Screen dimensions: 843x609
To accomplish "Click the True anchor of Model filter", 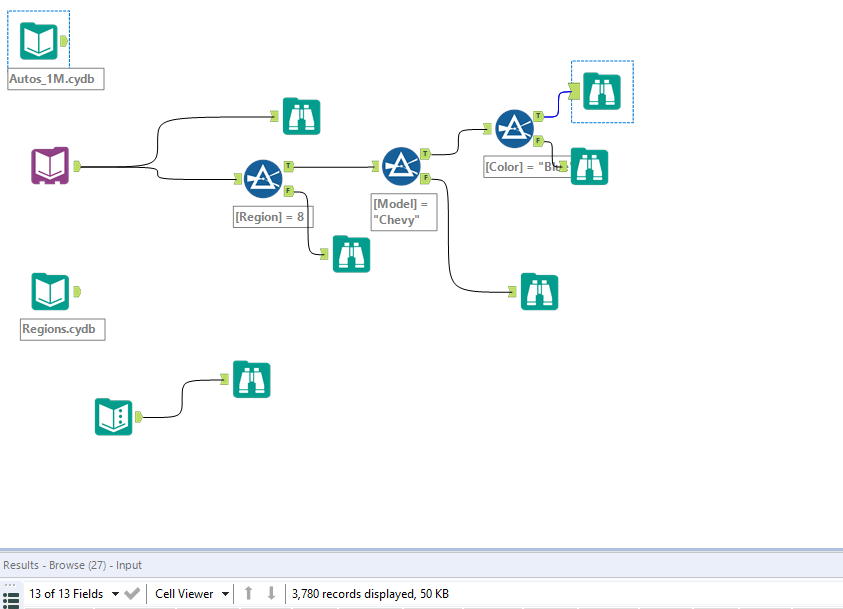I will (425, 154).
